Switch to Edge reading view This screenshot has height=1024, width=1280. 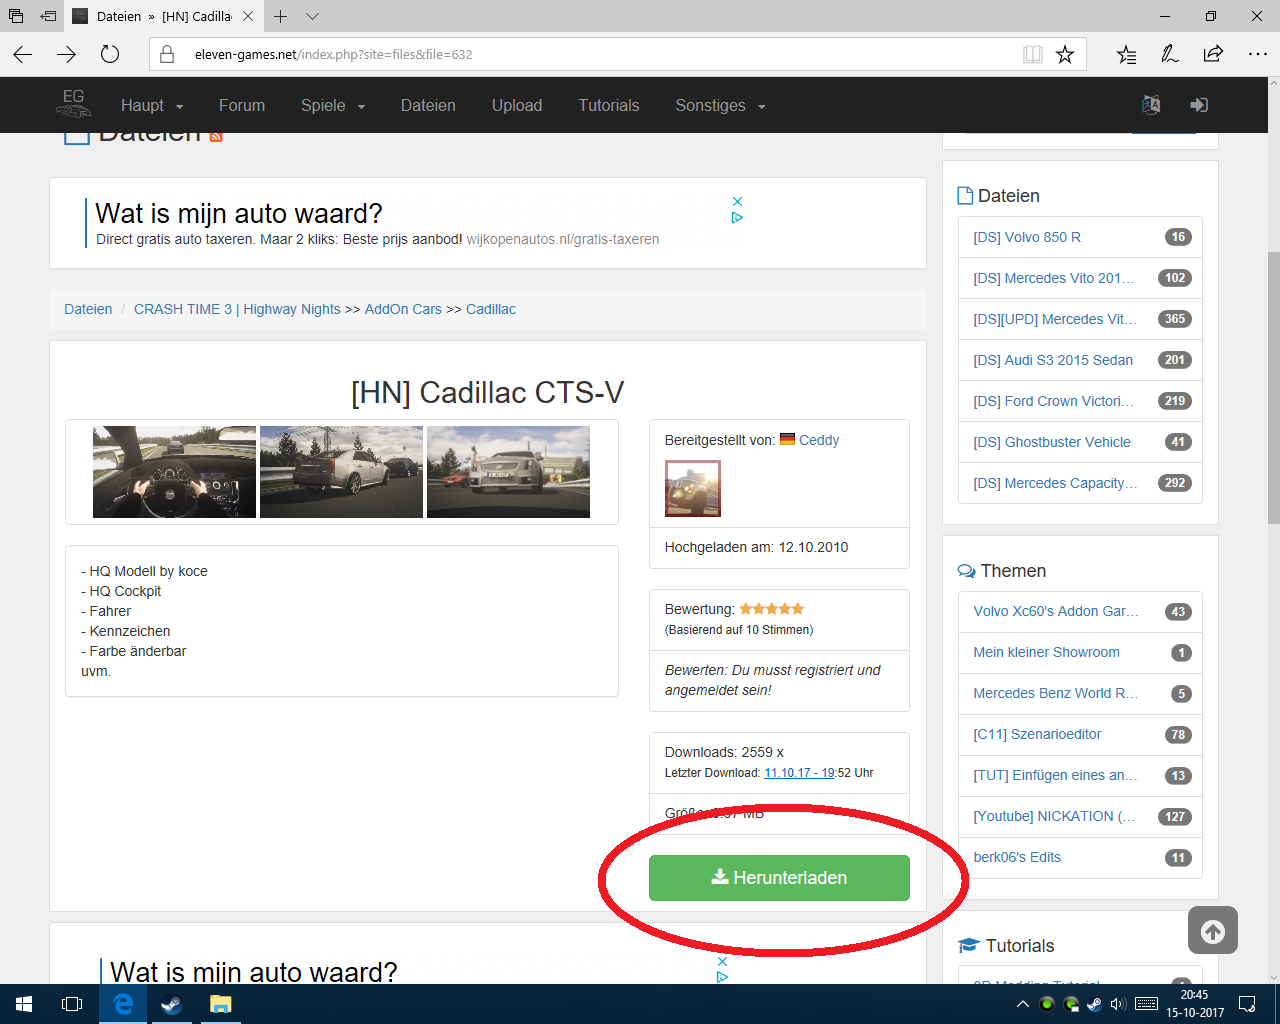click(1033, 54)
